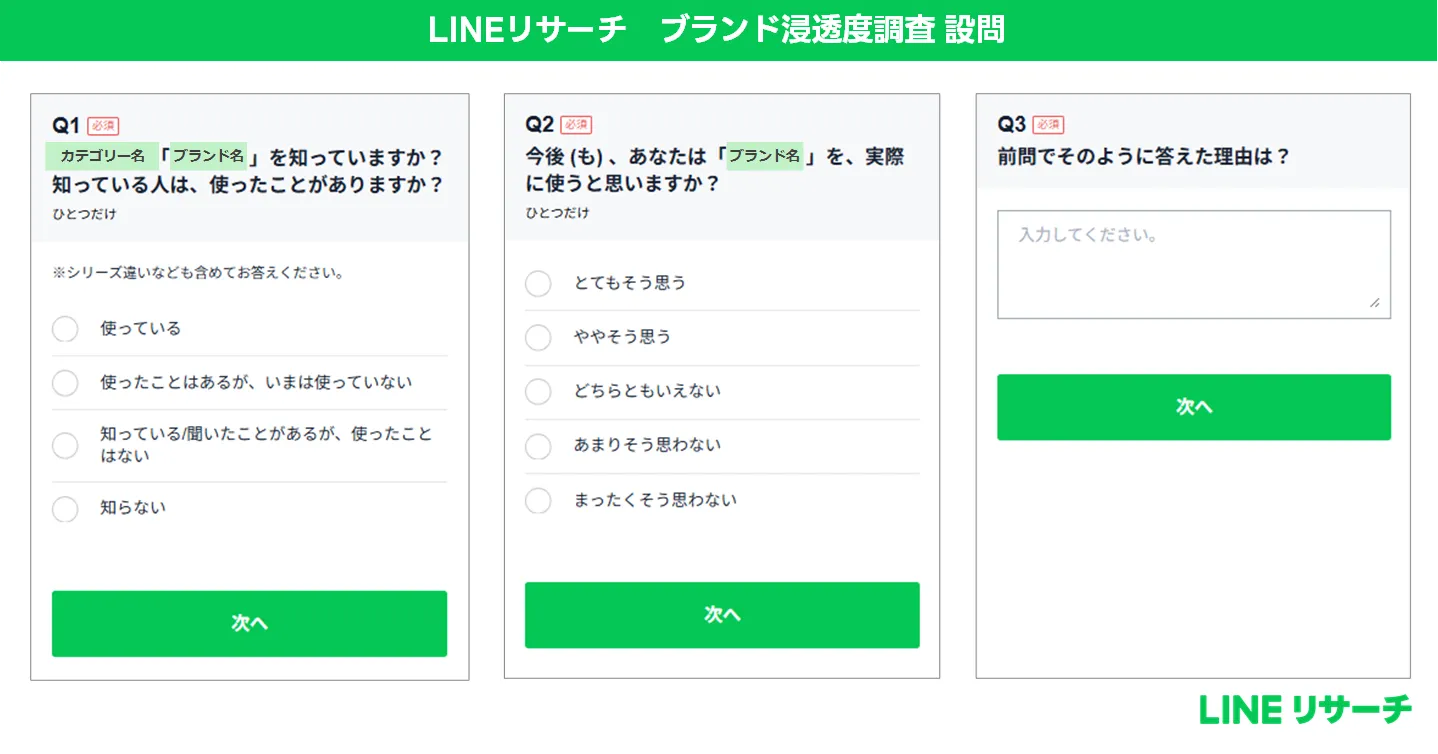Select 知っている/聞いたことがあるが radio option
The height and width of the screenshot is (754, 1438).
pyautogui.click(x=65, y=446)
